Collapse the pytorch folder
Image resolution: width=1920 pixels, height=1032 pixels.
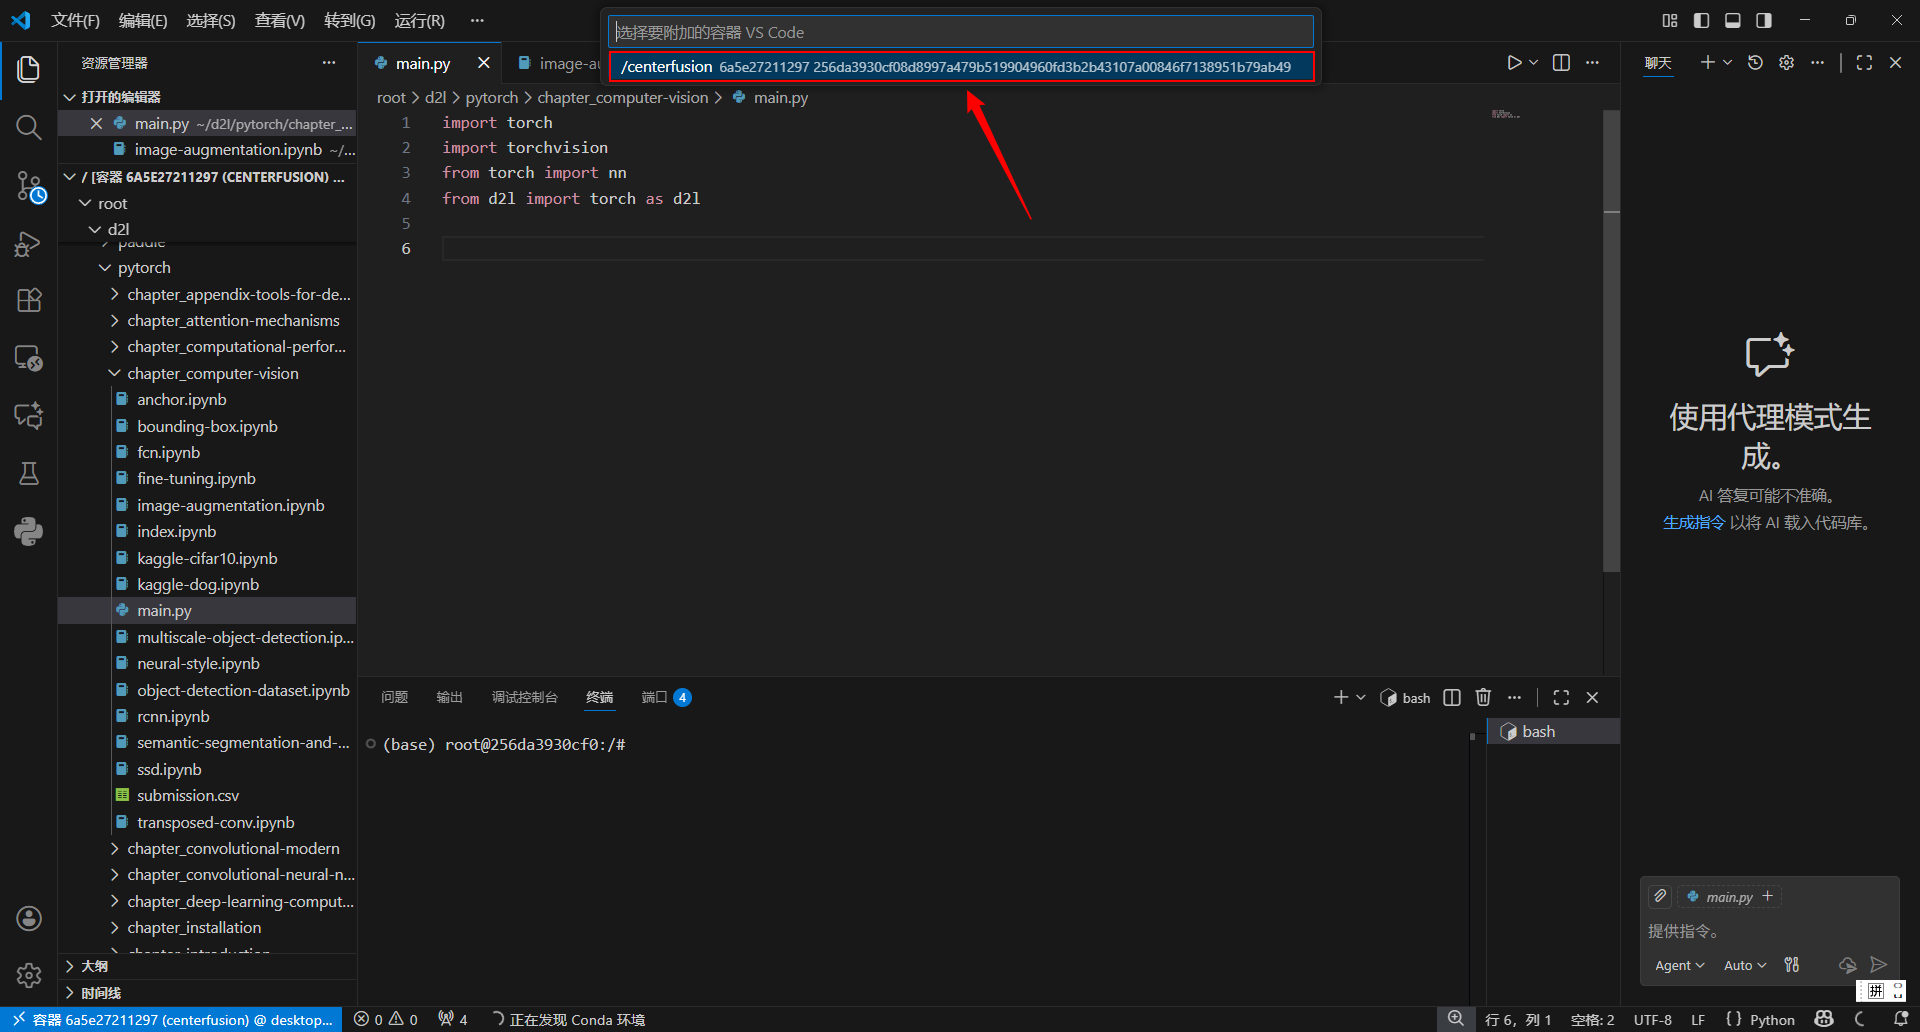pos(105,268)
